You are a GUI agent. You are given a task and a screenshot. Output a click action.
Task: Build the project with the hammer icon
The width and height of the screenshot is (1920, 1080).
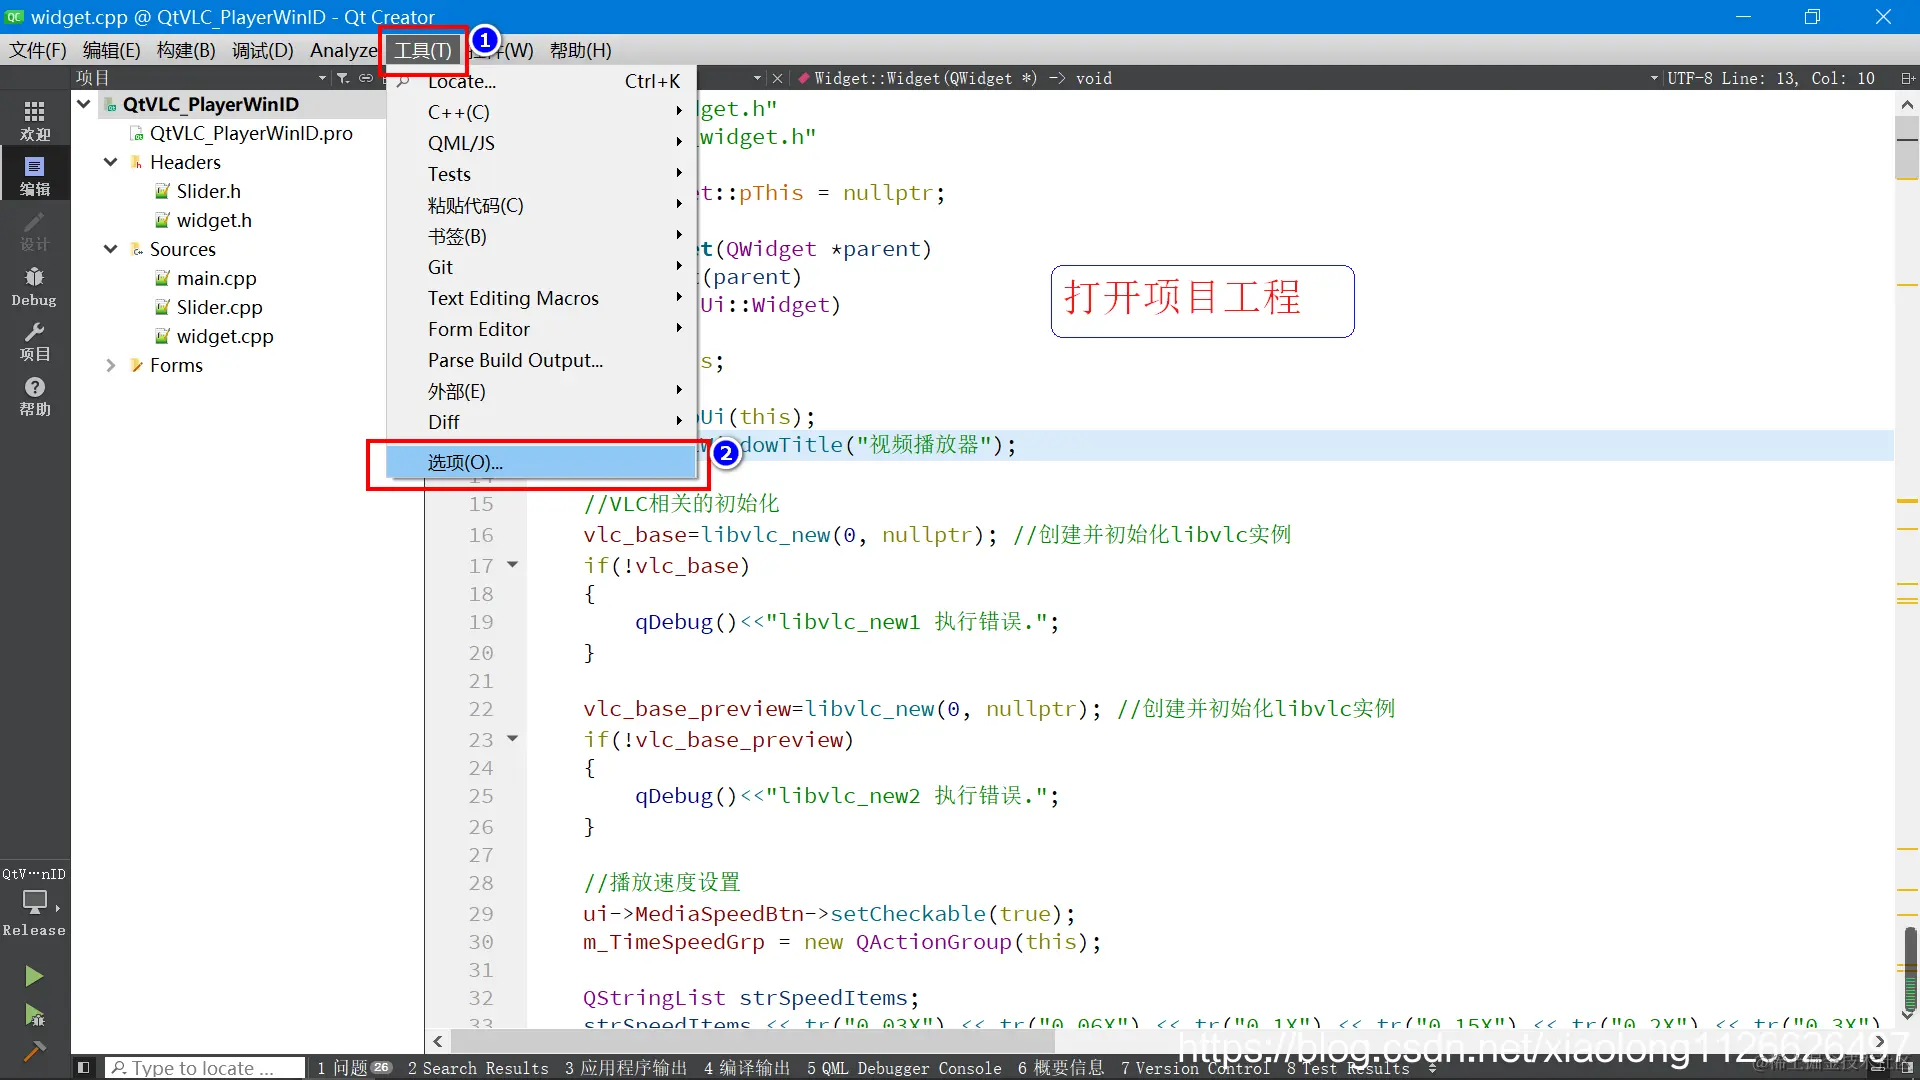(x=34, y=1051)
